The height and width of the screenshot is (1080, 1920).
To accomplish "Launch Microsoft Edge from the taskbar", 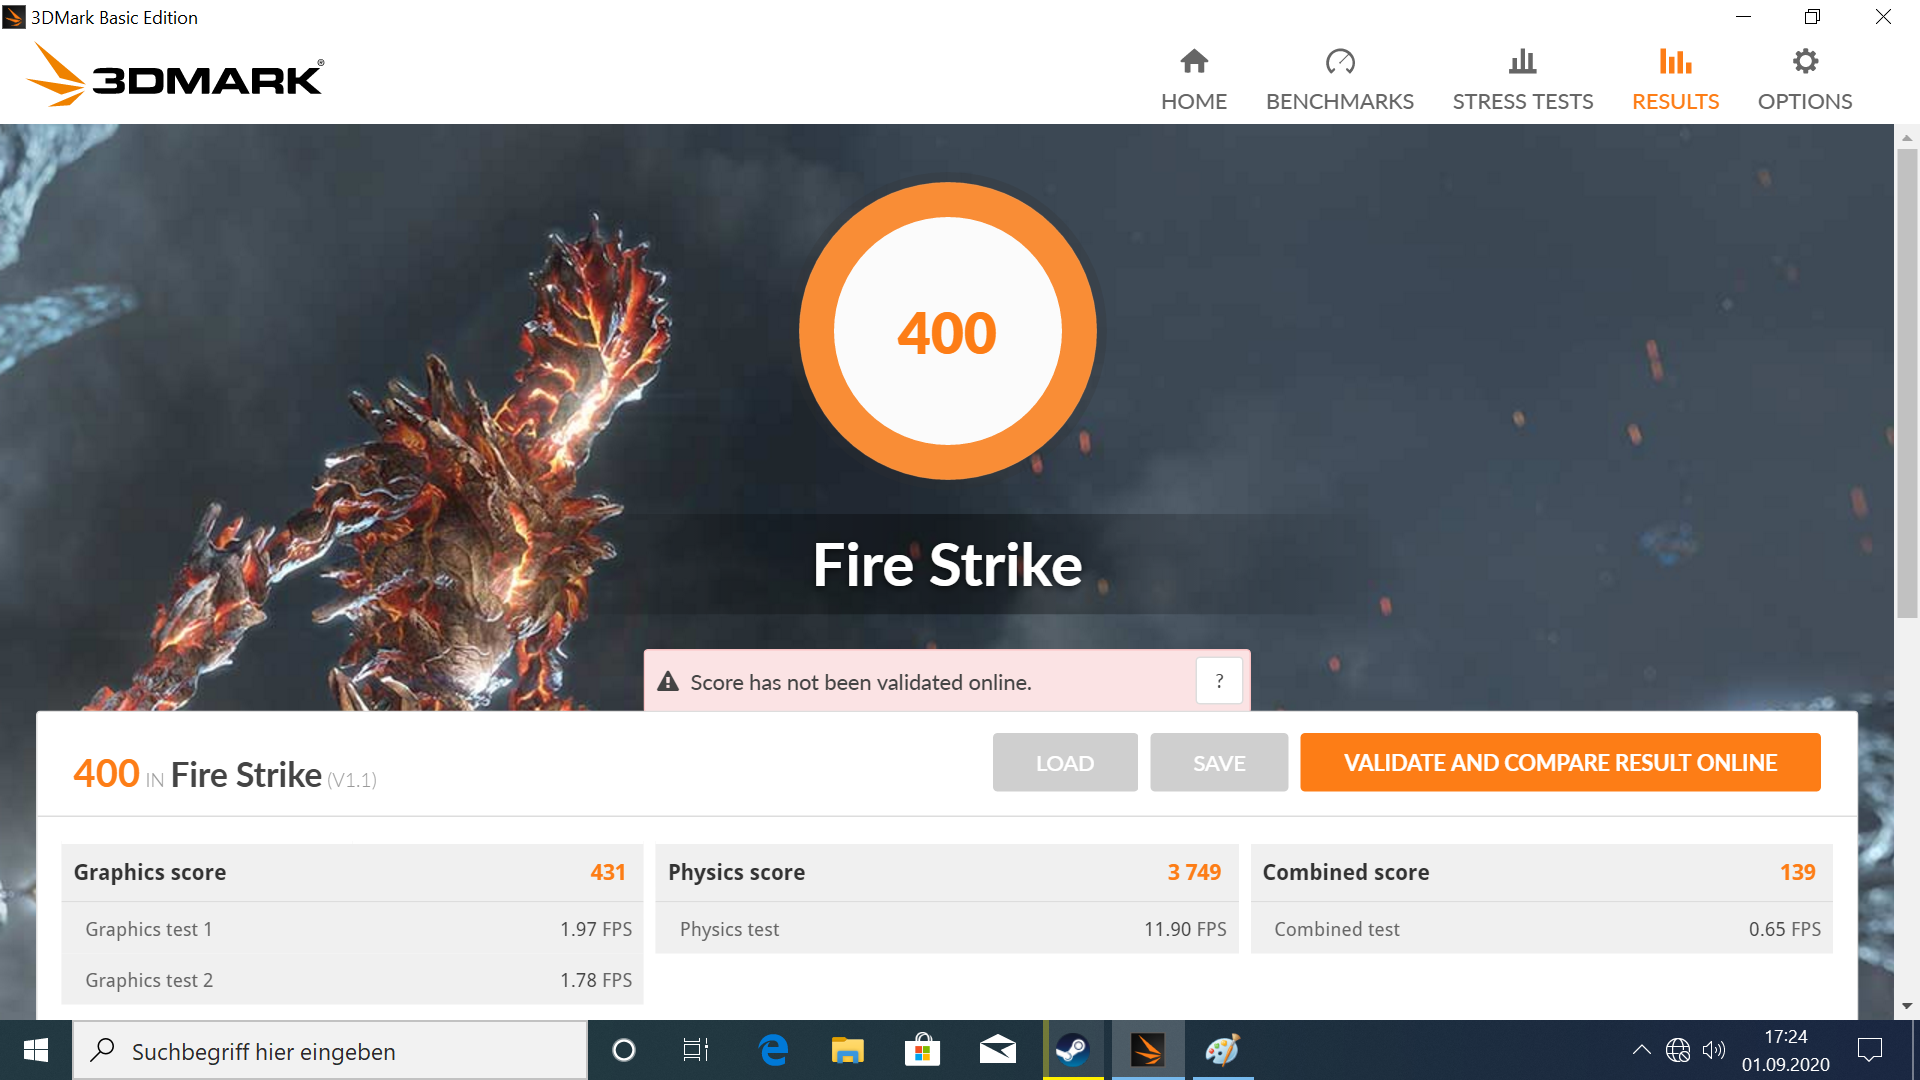I will pos(773,1050).
